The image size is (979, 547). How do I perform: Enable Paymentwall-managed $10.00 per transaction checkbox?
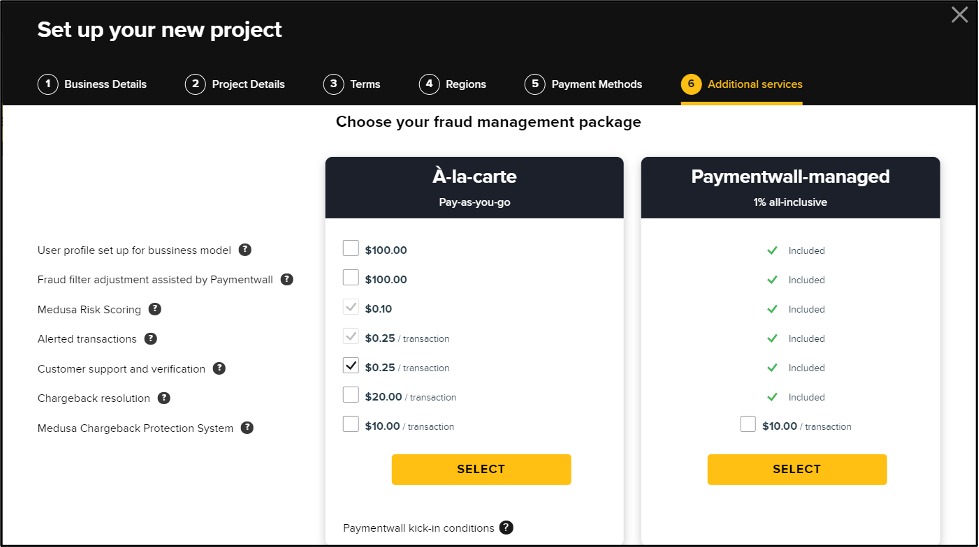click(748, 424)
